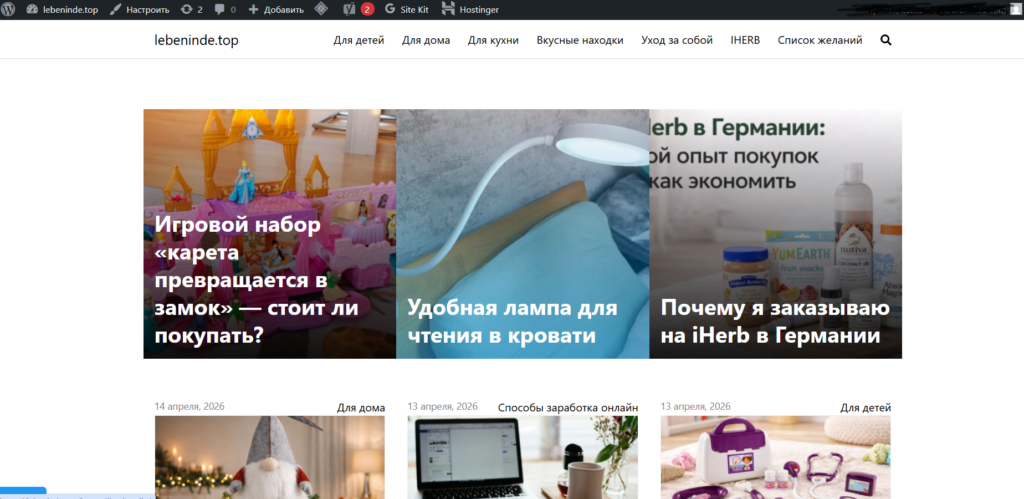The width and height of the screenshot is (1024, 499).
Task: Open the Вкусные находки menu item
Action: click(x=580, y=40)
